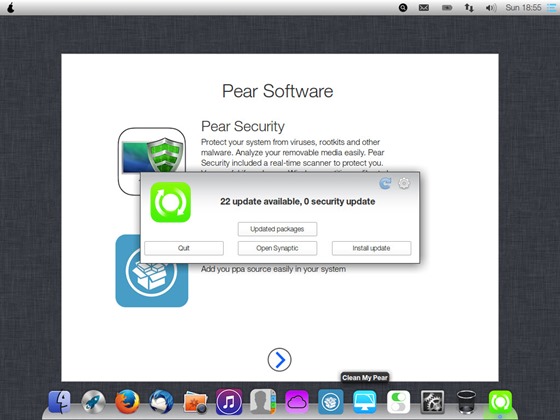Quit the update manager dialog
Viewport: 560px width, 420px height.
tap(184, 248)
